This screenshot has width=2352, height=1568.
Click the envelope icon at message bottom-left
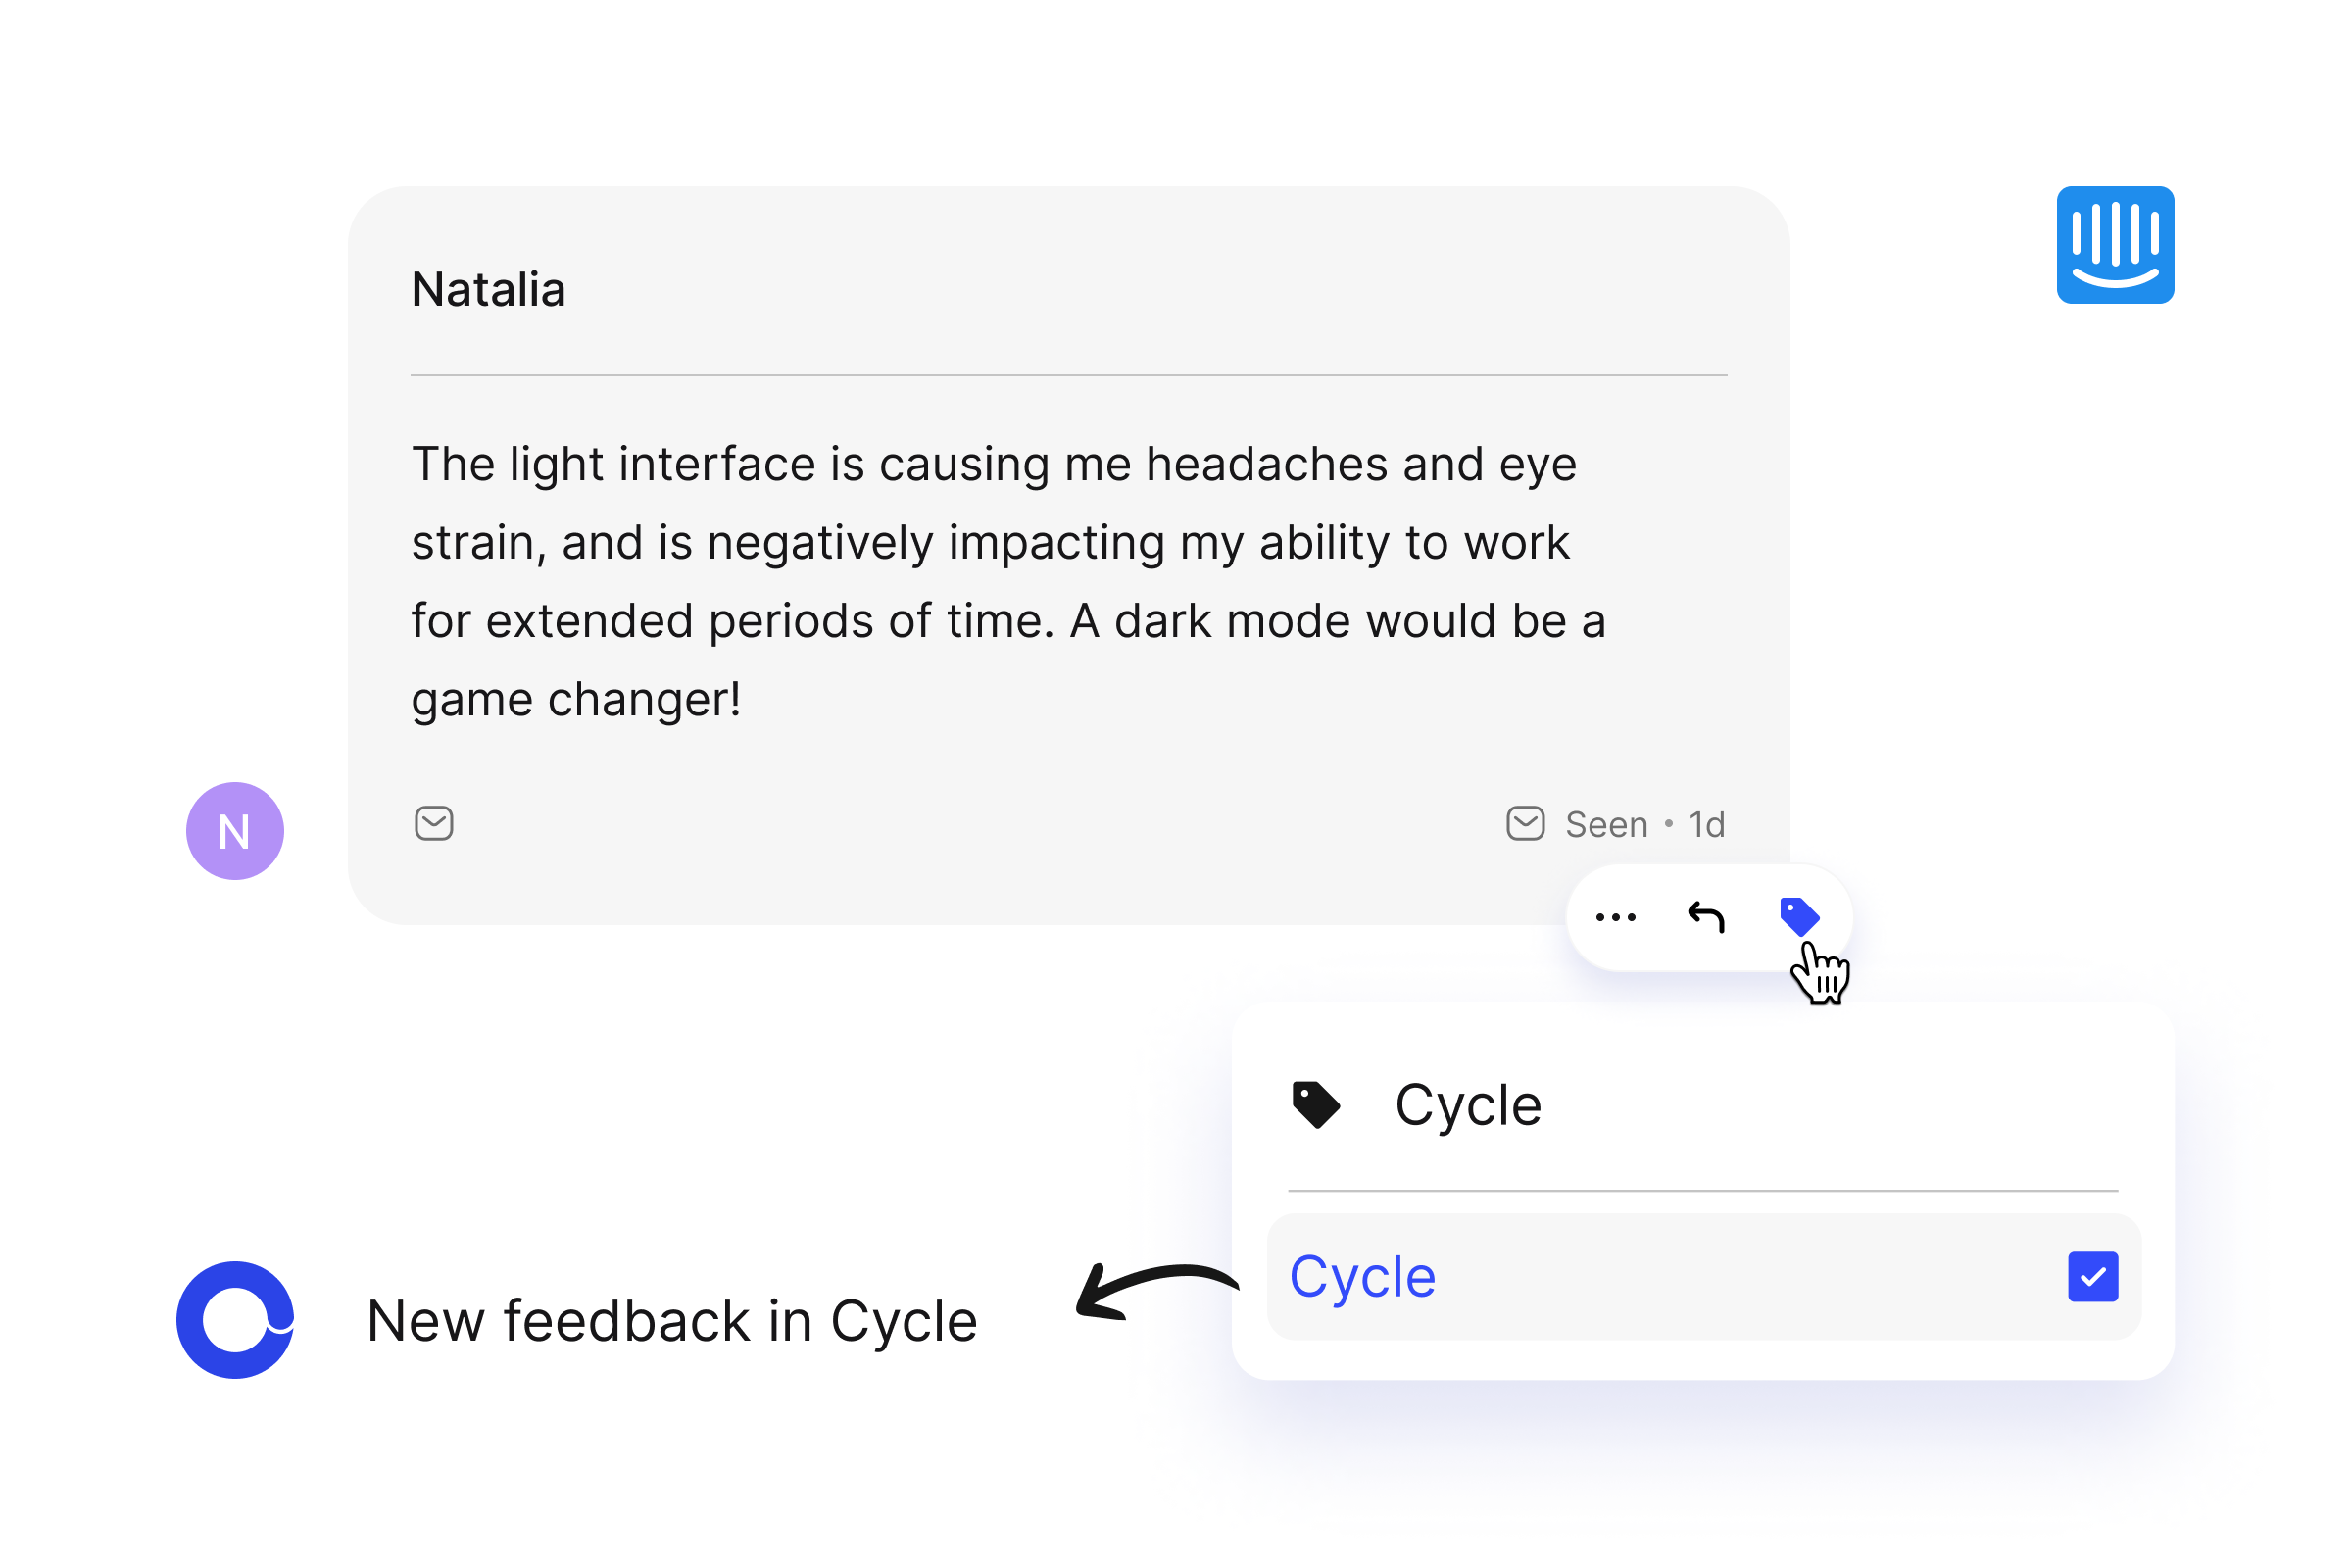[434, 824]
